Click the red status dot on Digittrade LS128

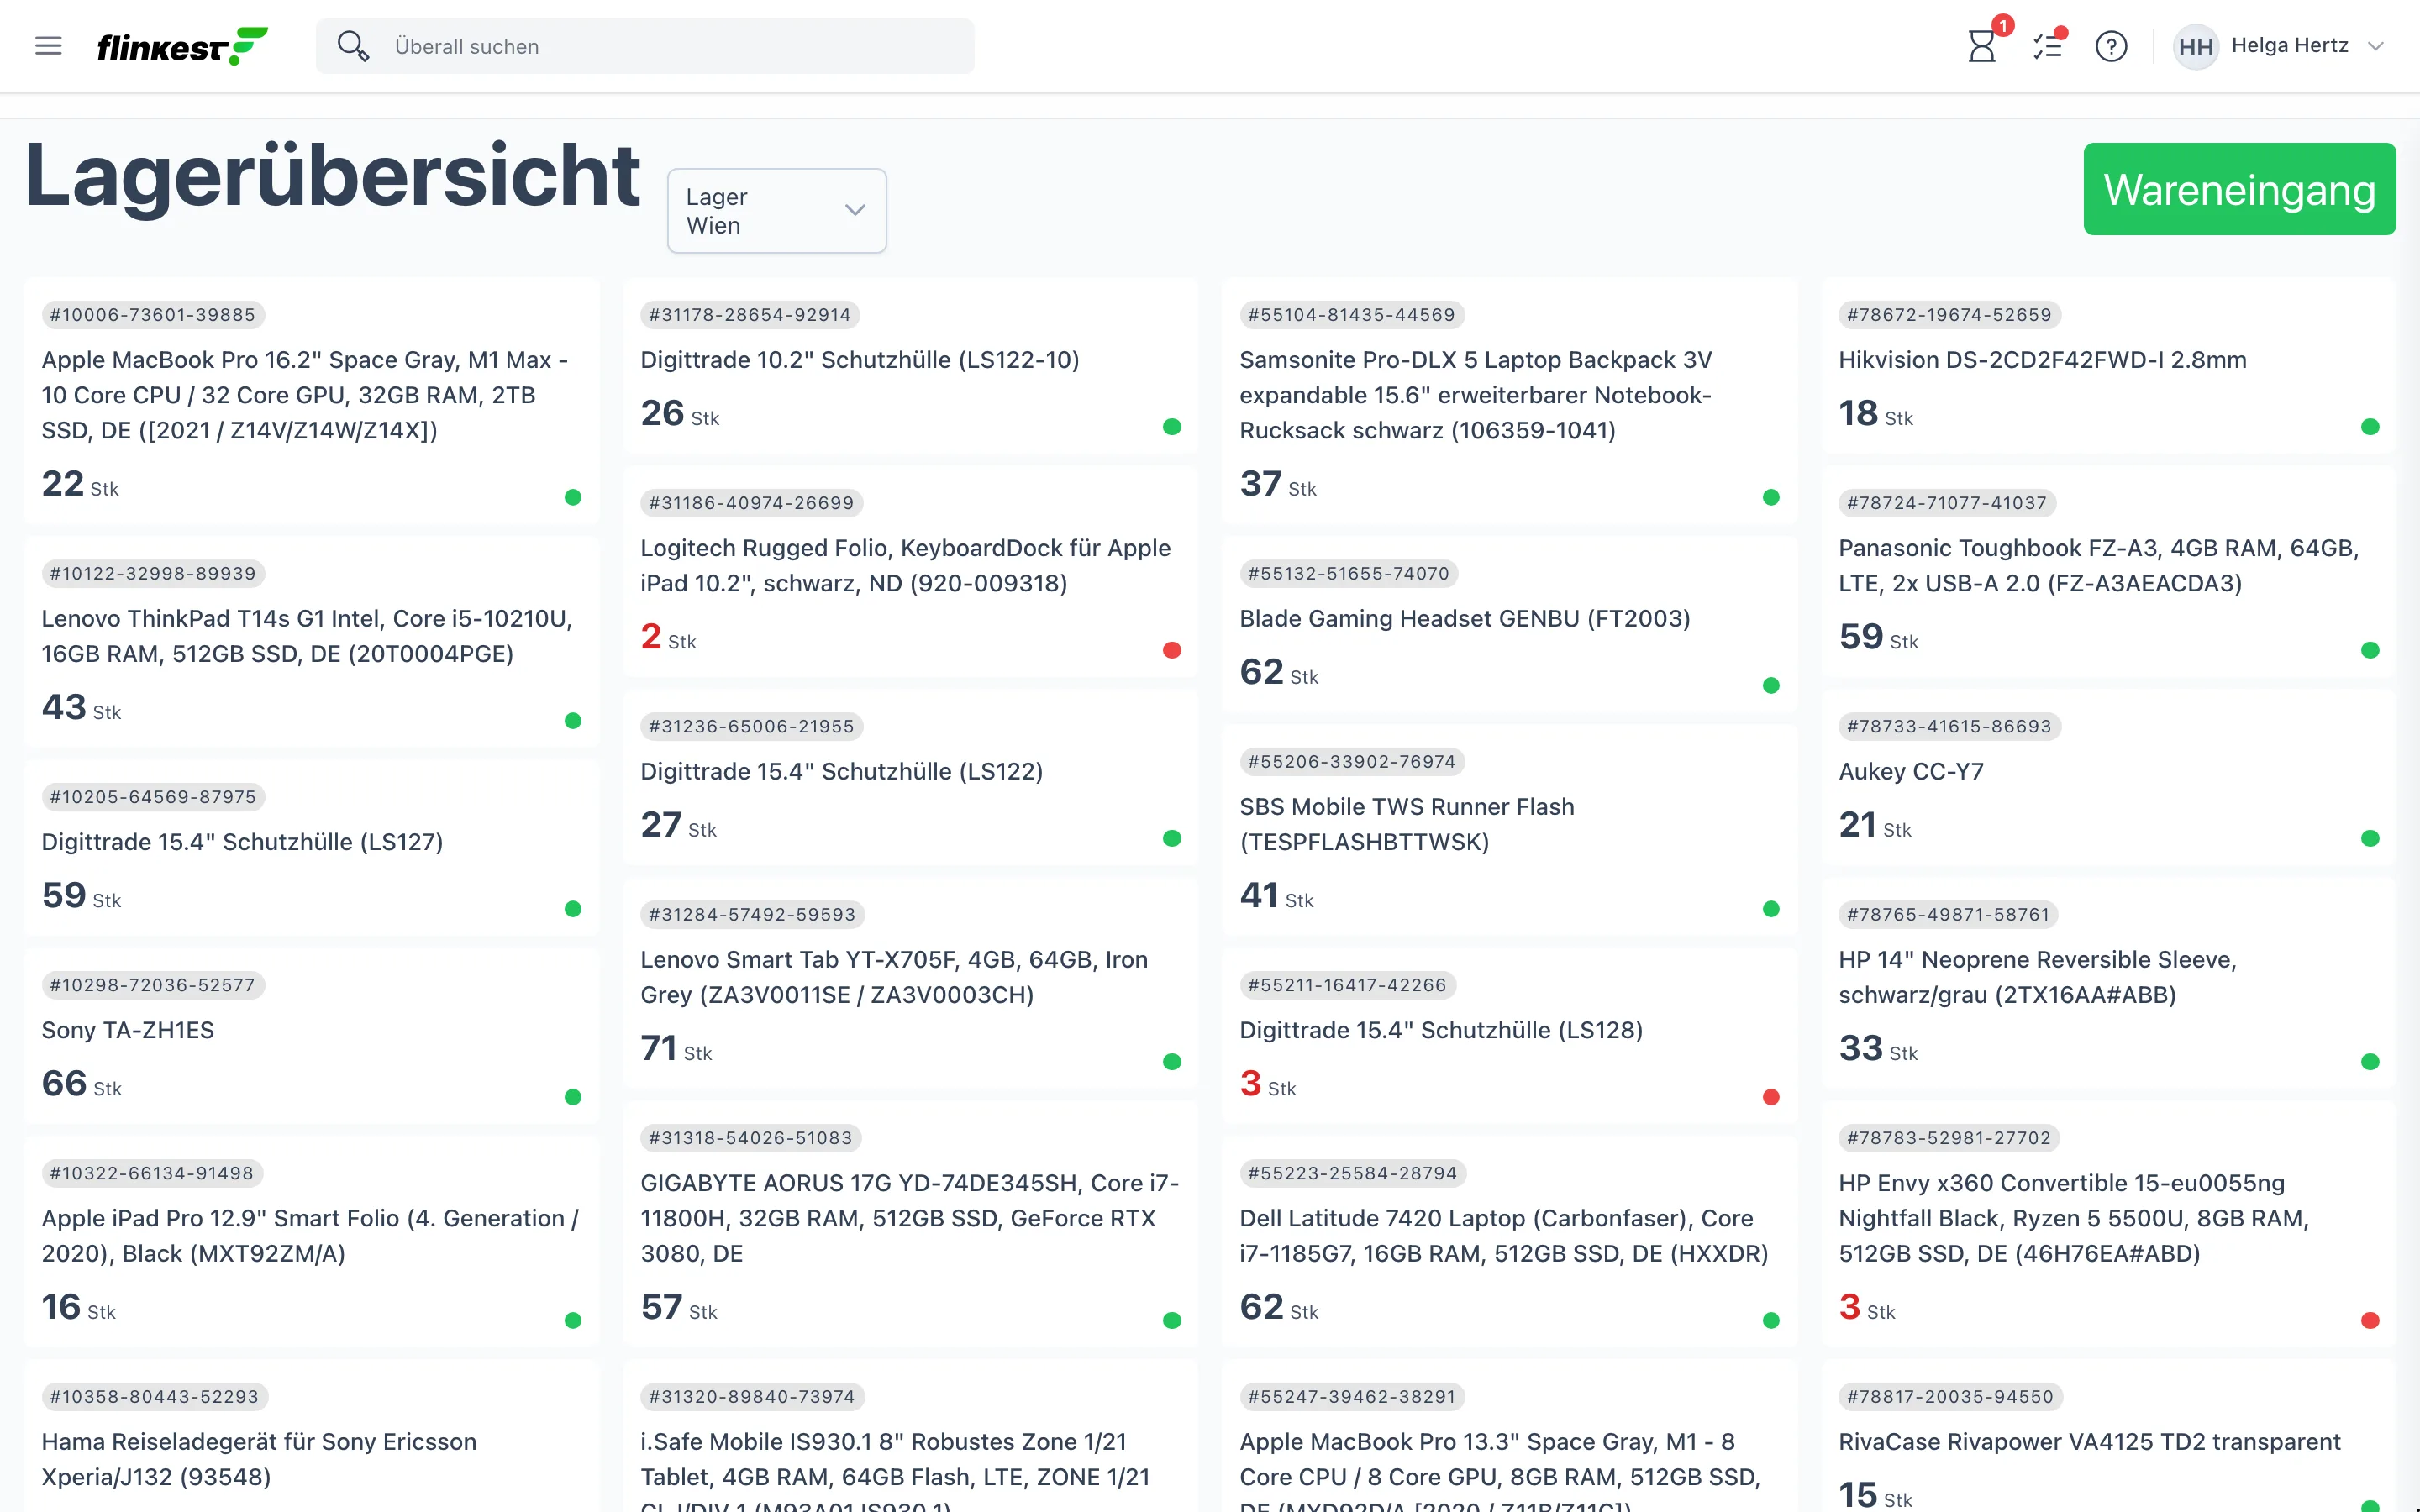[1771, 1097]
